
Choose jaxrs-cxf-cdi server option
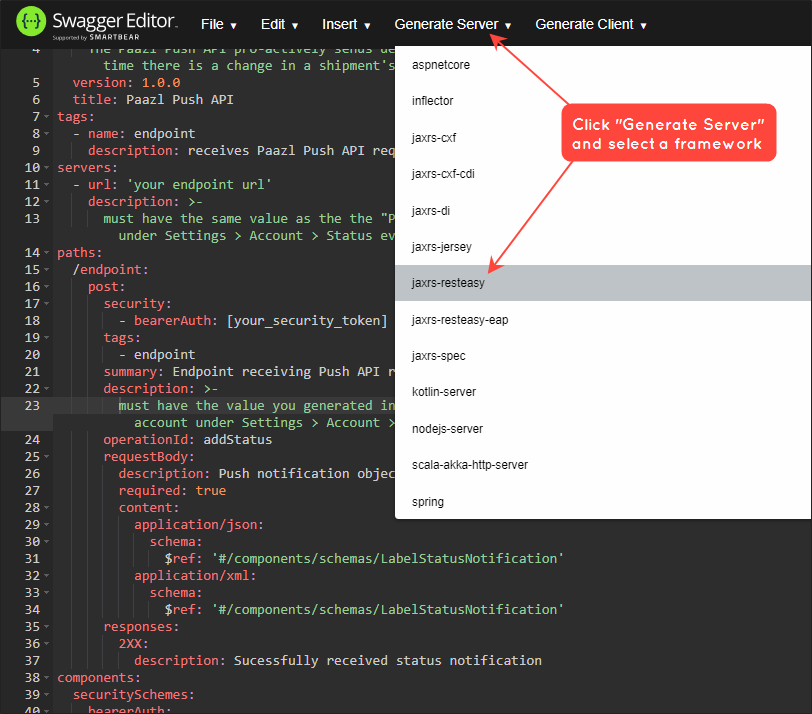[603, 174]
